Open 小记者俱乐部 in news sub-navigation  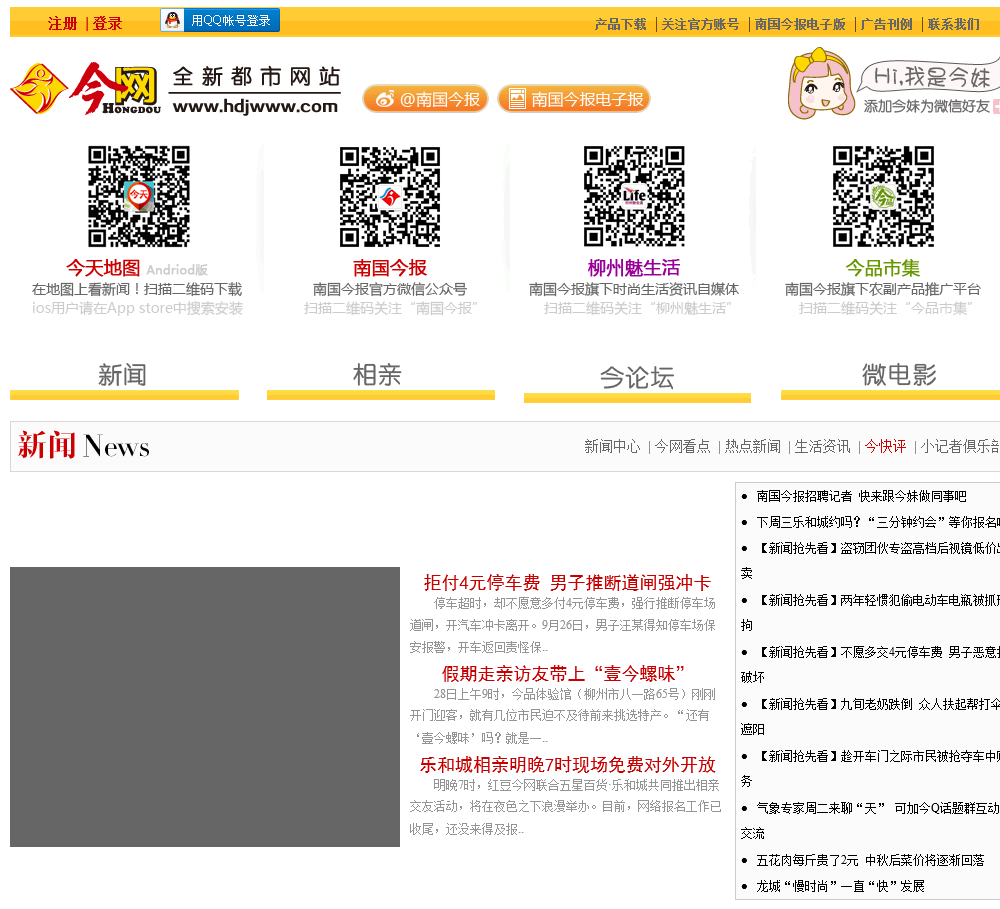pos(960,447)
